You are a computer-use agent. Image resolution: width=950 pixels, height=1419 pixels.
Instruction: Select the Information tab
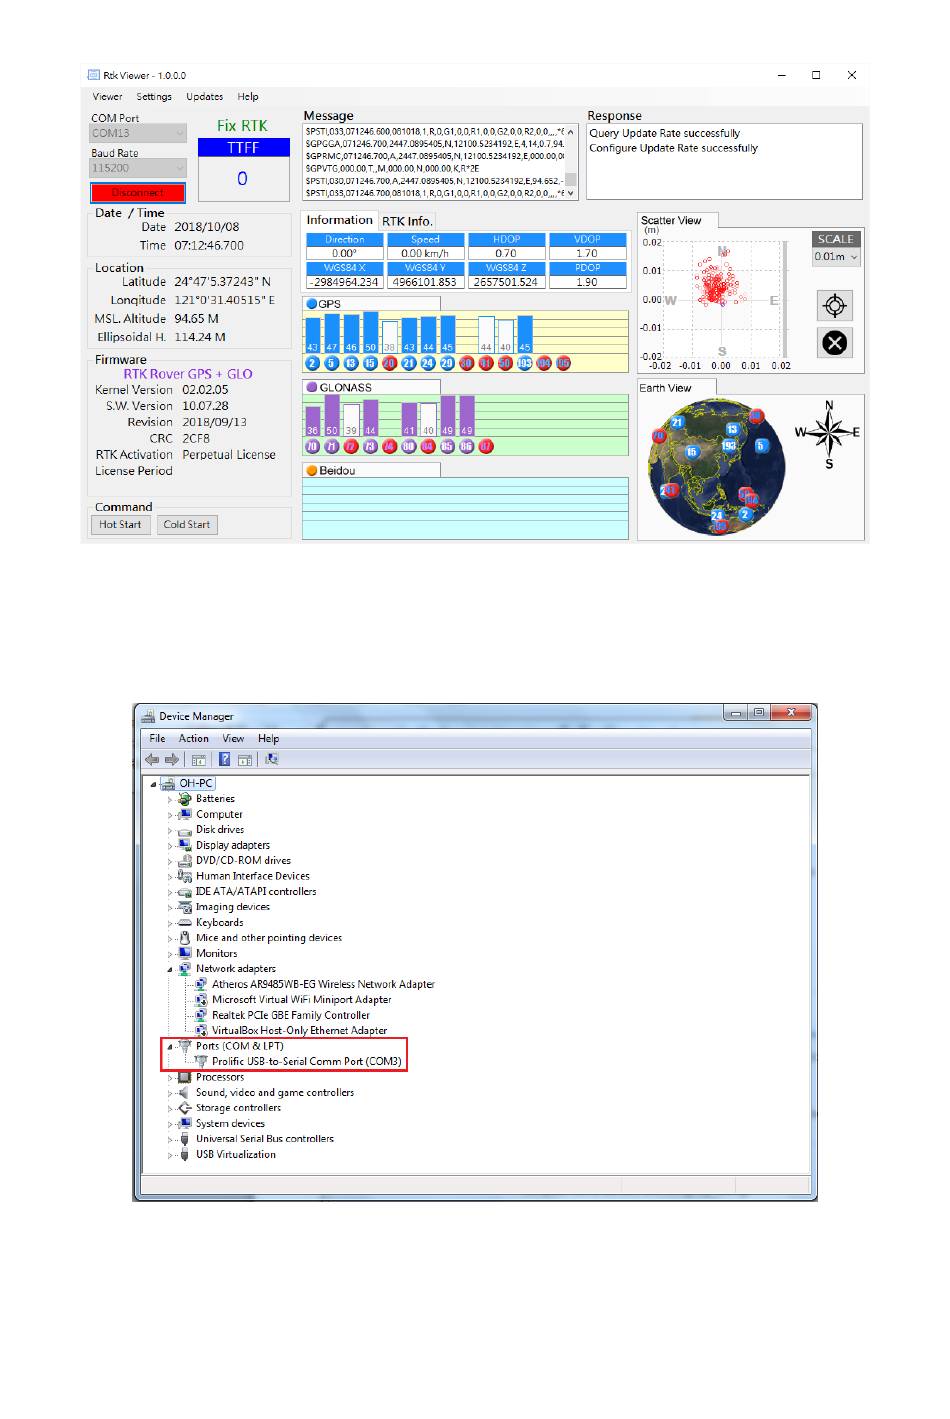pyautogui.click(x=340, y=220)
